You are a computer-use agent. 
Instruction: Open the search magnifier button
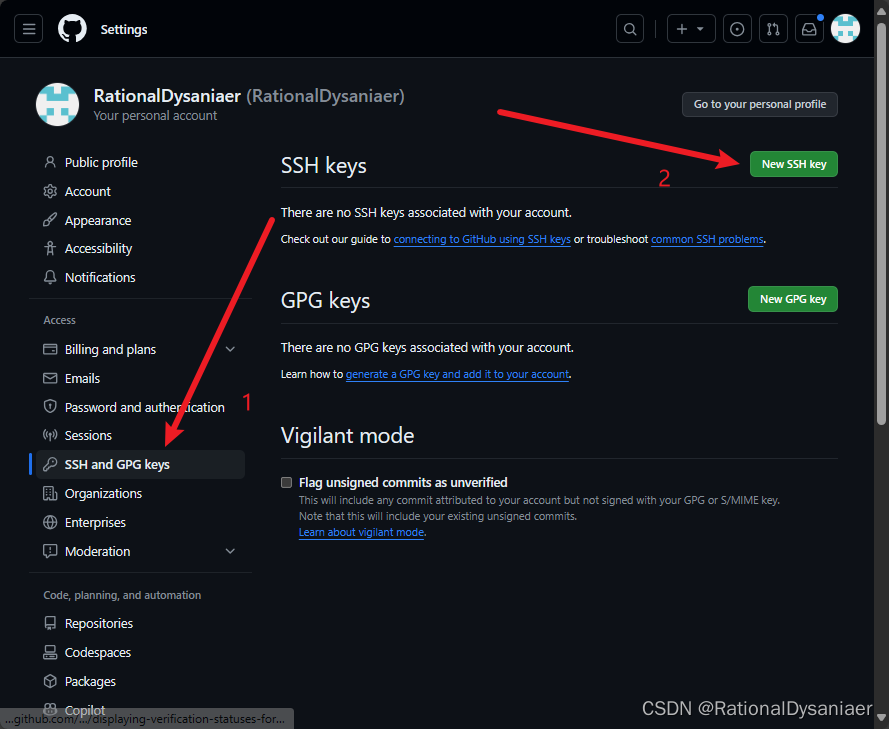[x=630, y=29]
